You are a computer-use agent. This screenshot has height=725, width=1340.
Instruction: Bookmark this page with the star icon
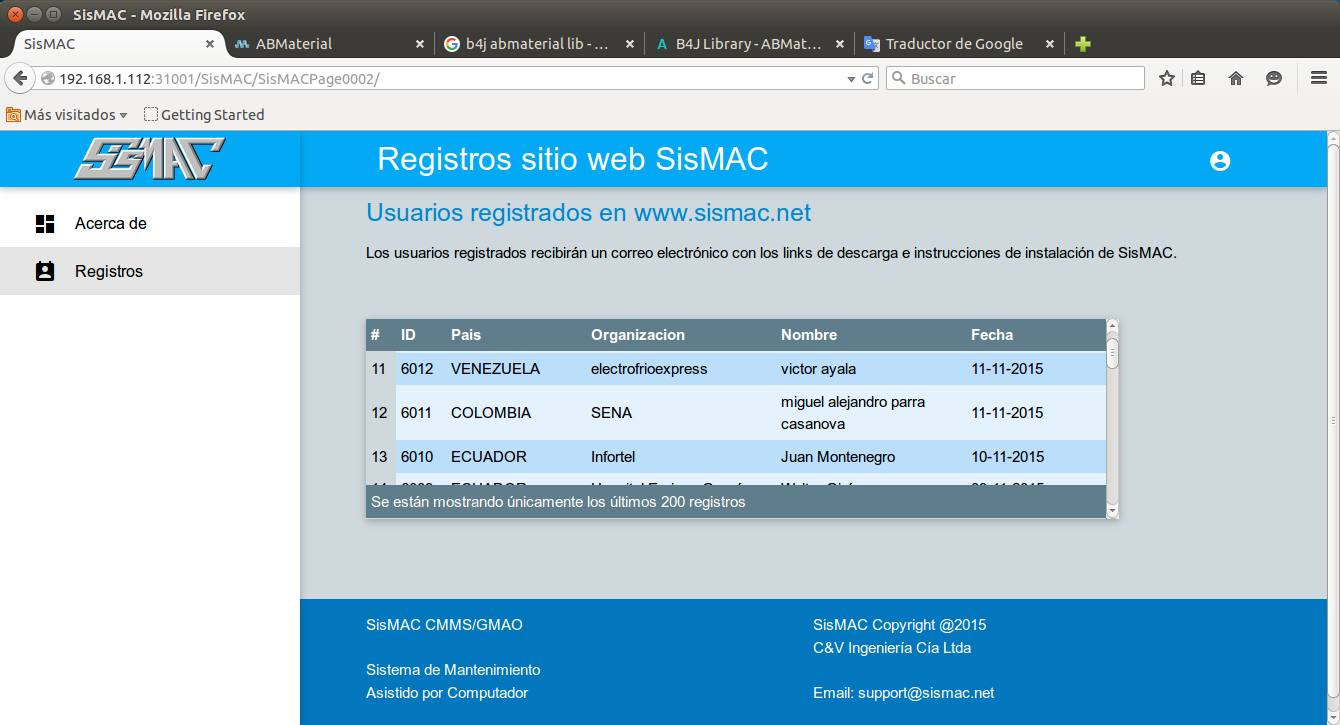[x=1166, y=78]
